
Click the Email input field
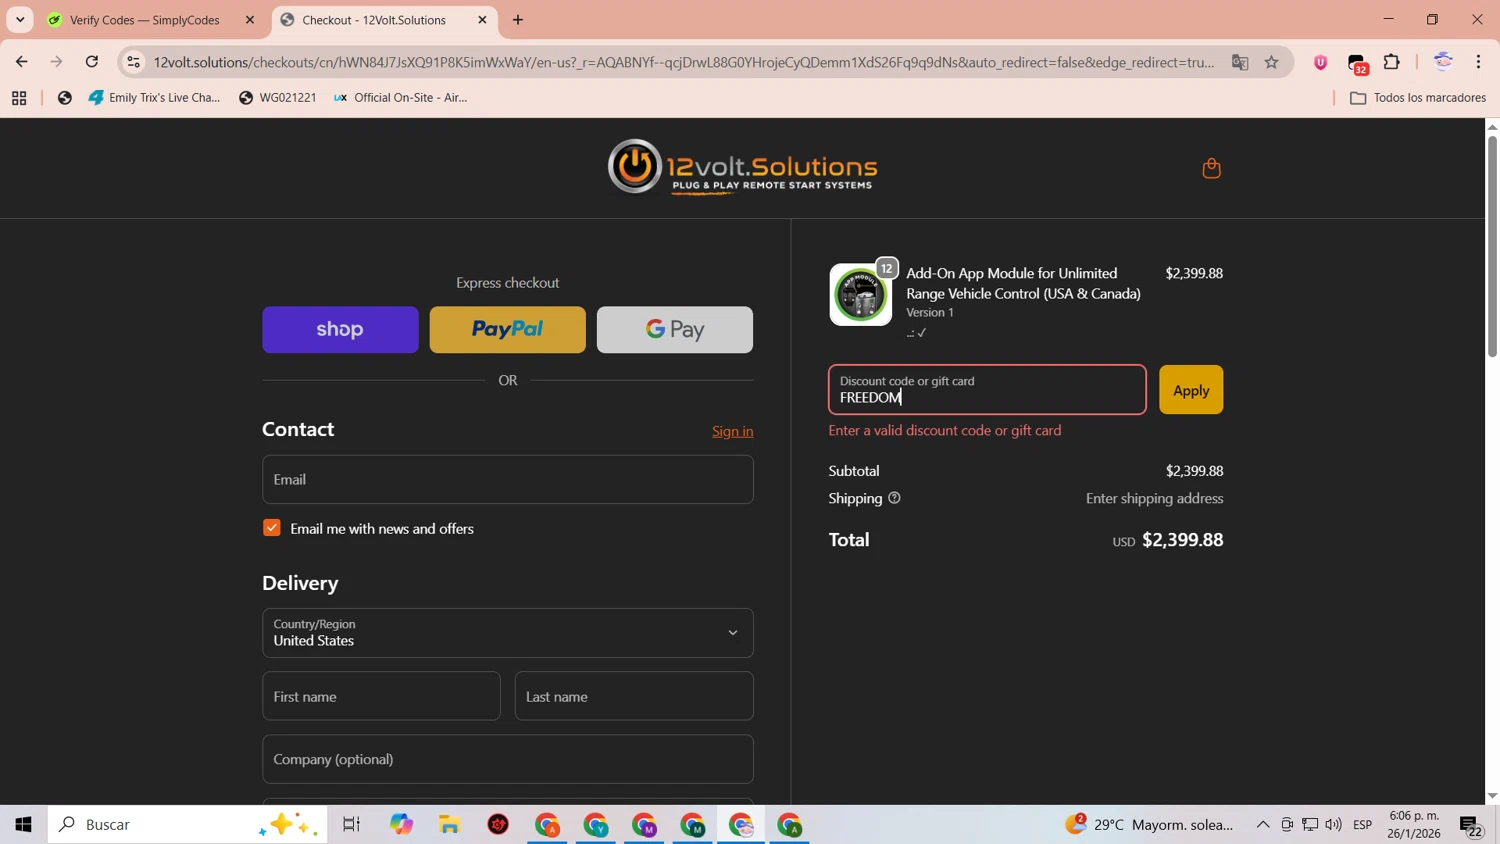(x=507, y=480)
